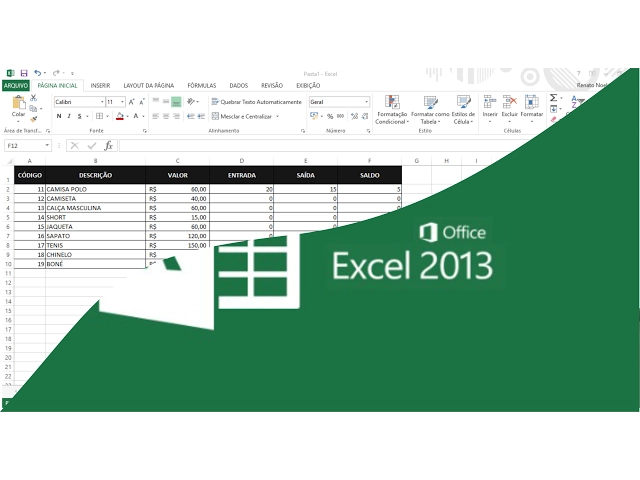The image size is (640, 480).
Task: Click the Undo arrow icon
Action: coord(37,73)
